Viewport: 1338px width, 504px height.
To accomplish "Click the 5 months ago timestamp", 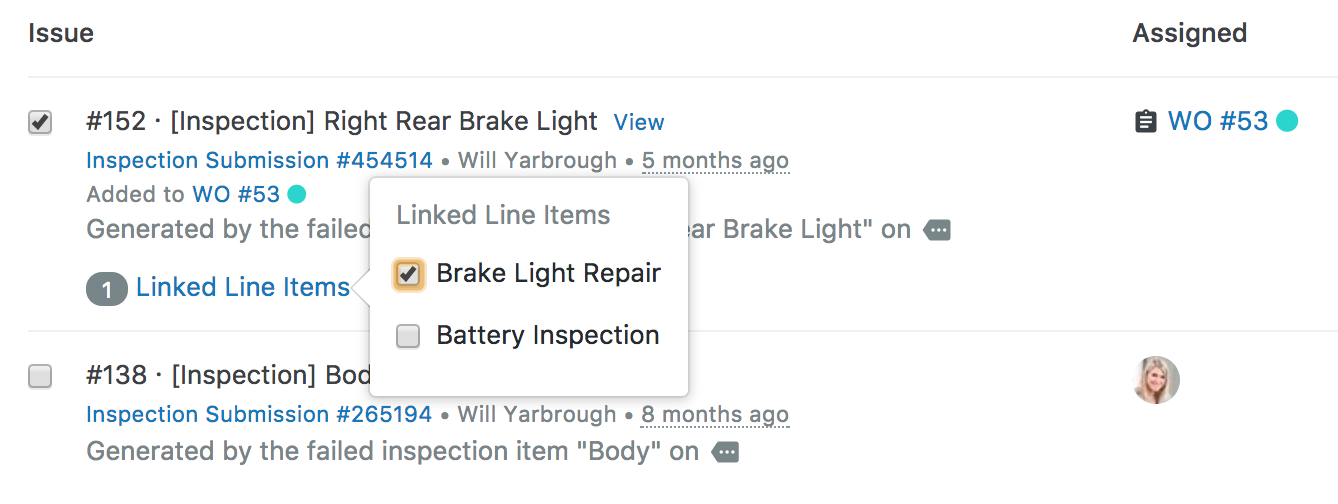I will pos(715,160).
